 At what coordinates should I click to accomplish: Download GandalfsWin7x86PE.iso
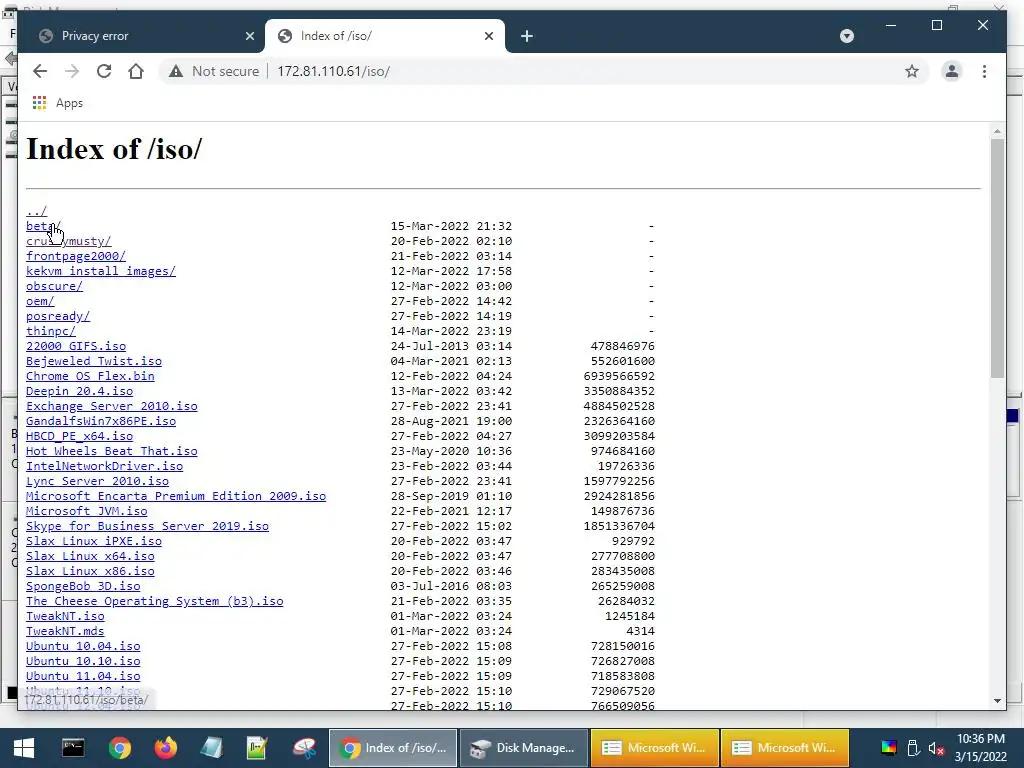tap(101, 421)
